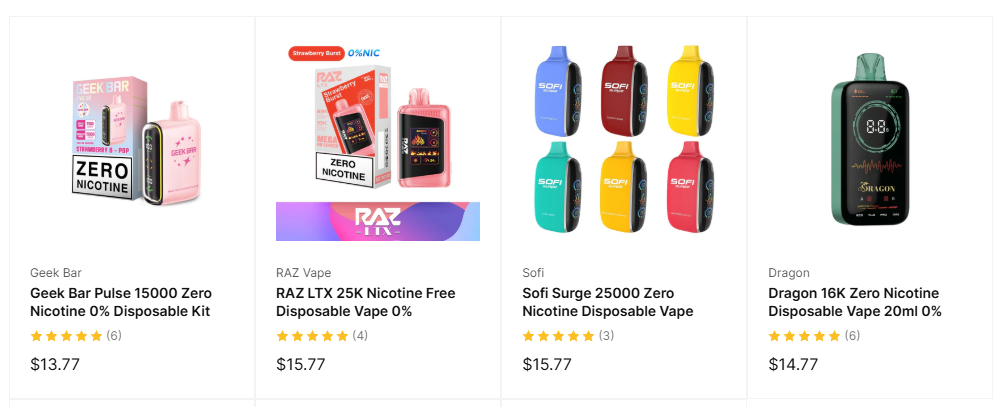Viewport: 998px width, 407px height.
Task: Open Sofi Surge 25000 Zero Nicotine title
Action: (608, 303)
